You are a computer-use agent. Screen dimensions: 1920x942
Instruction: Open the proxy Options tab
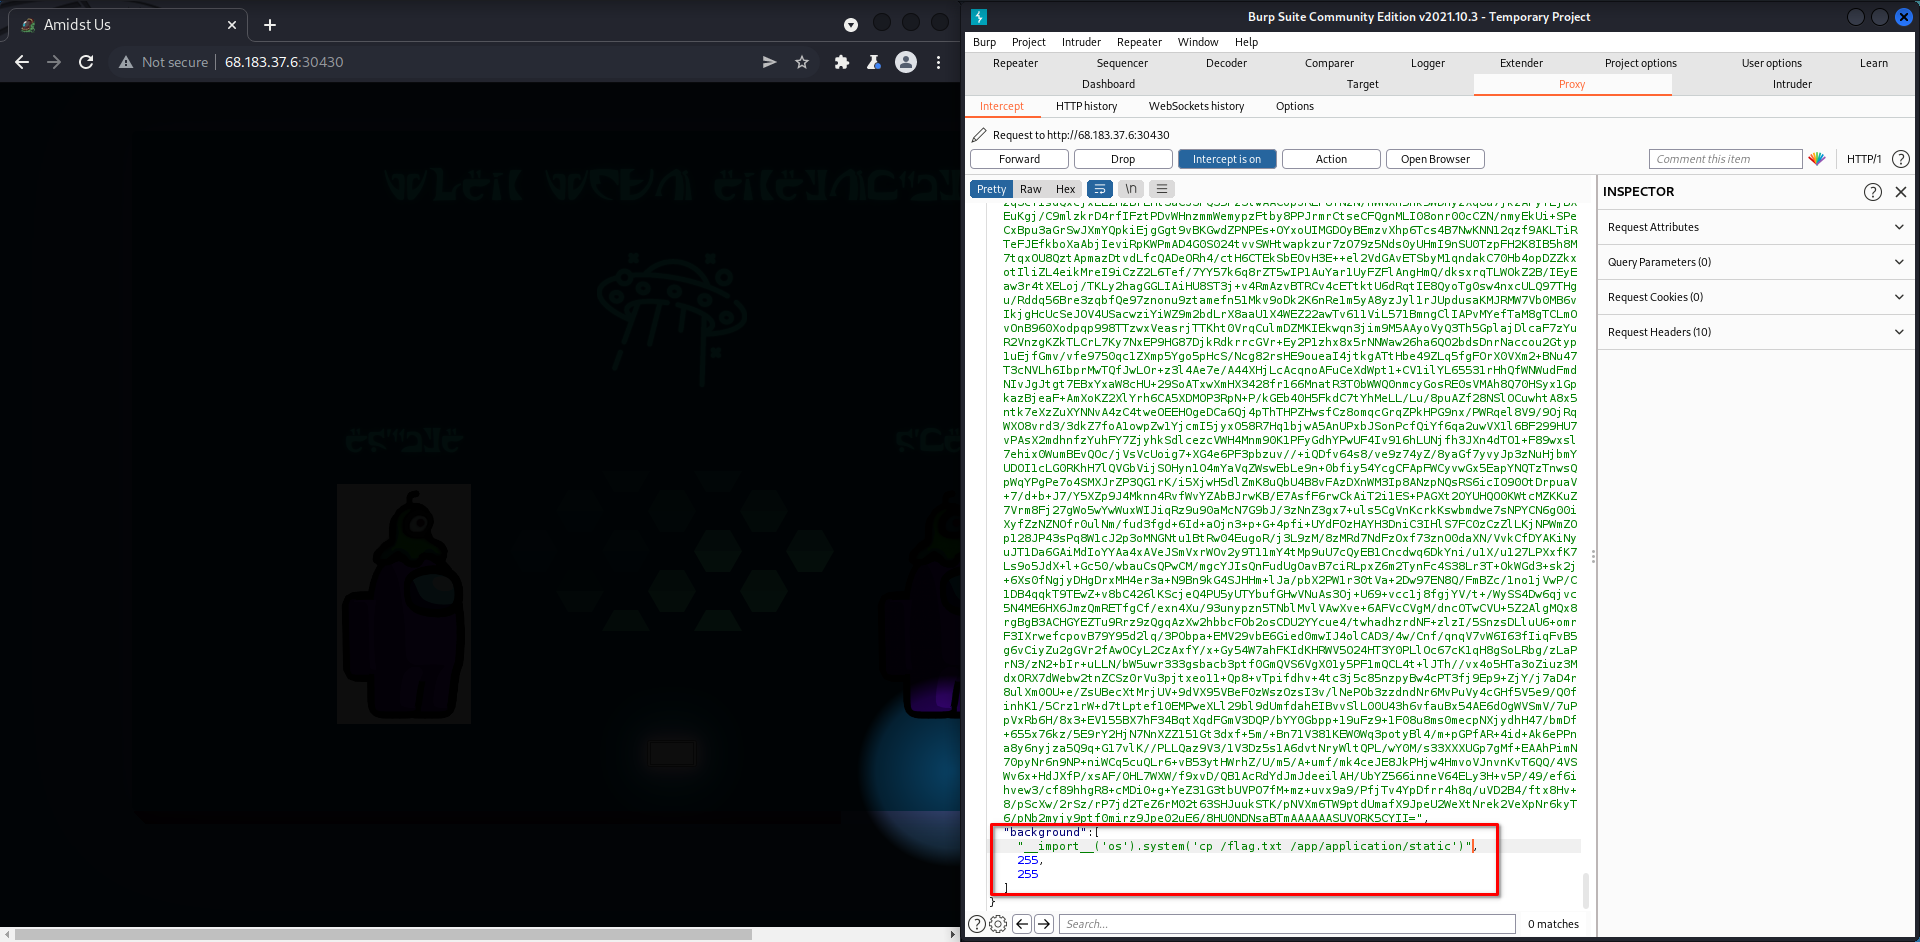1295,106
